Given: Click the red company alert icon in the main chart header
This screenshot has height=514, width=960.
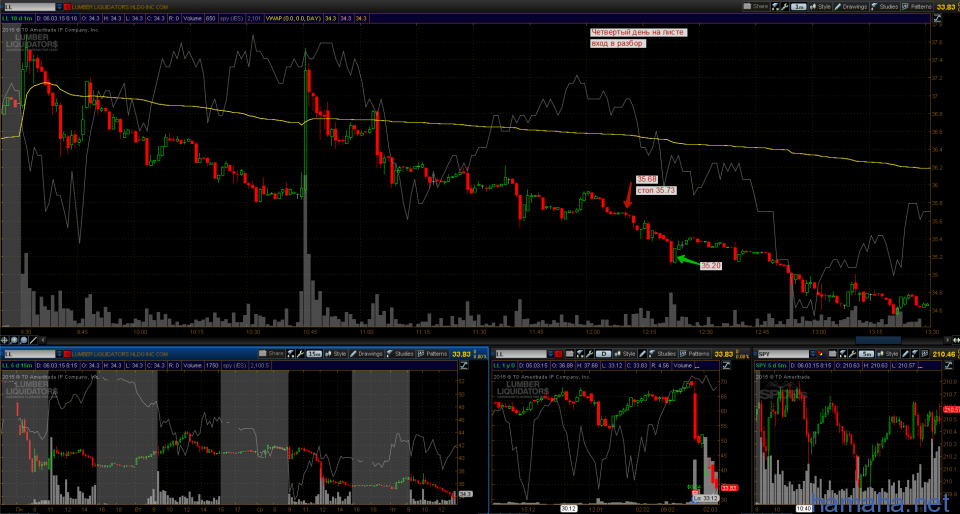Looking at the screenshot, I should coord(67,7).
